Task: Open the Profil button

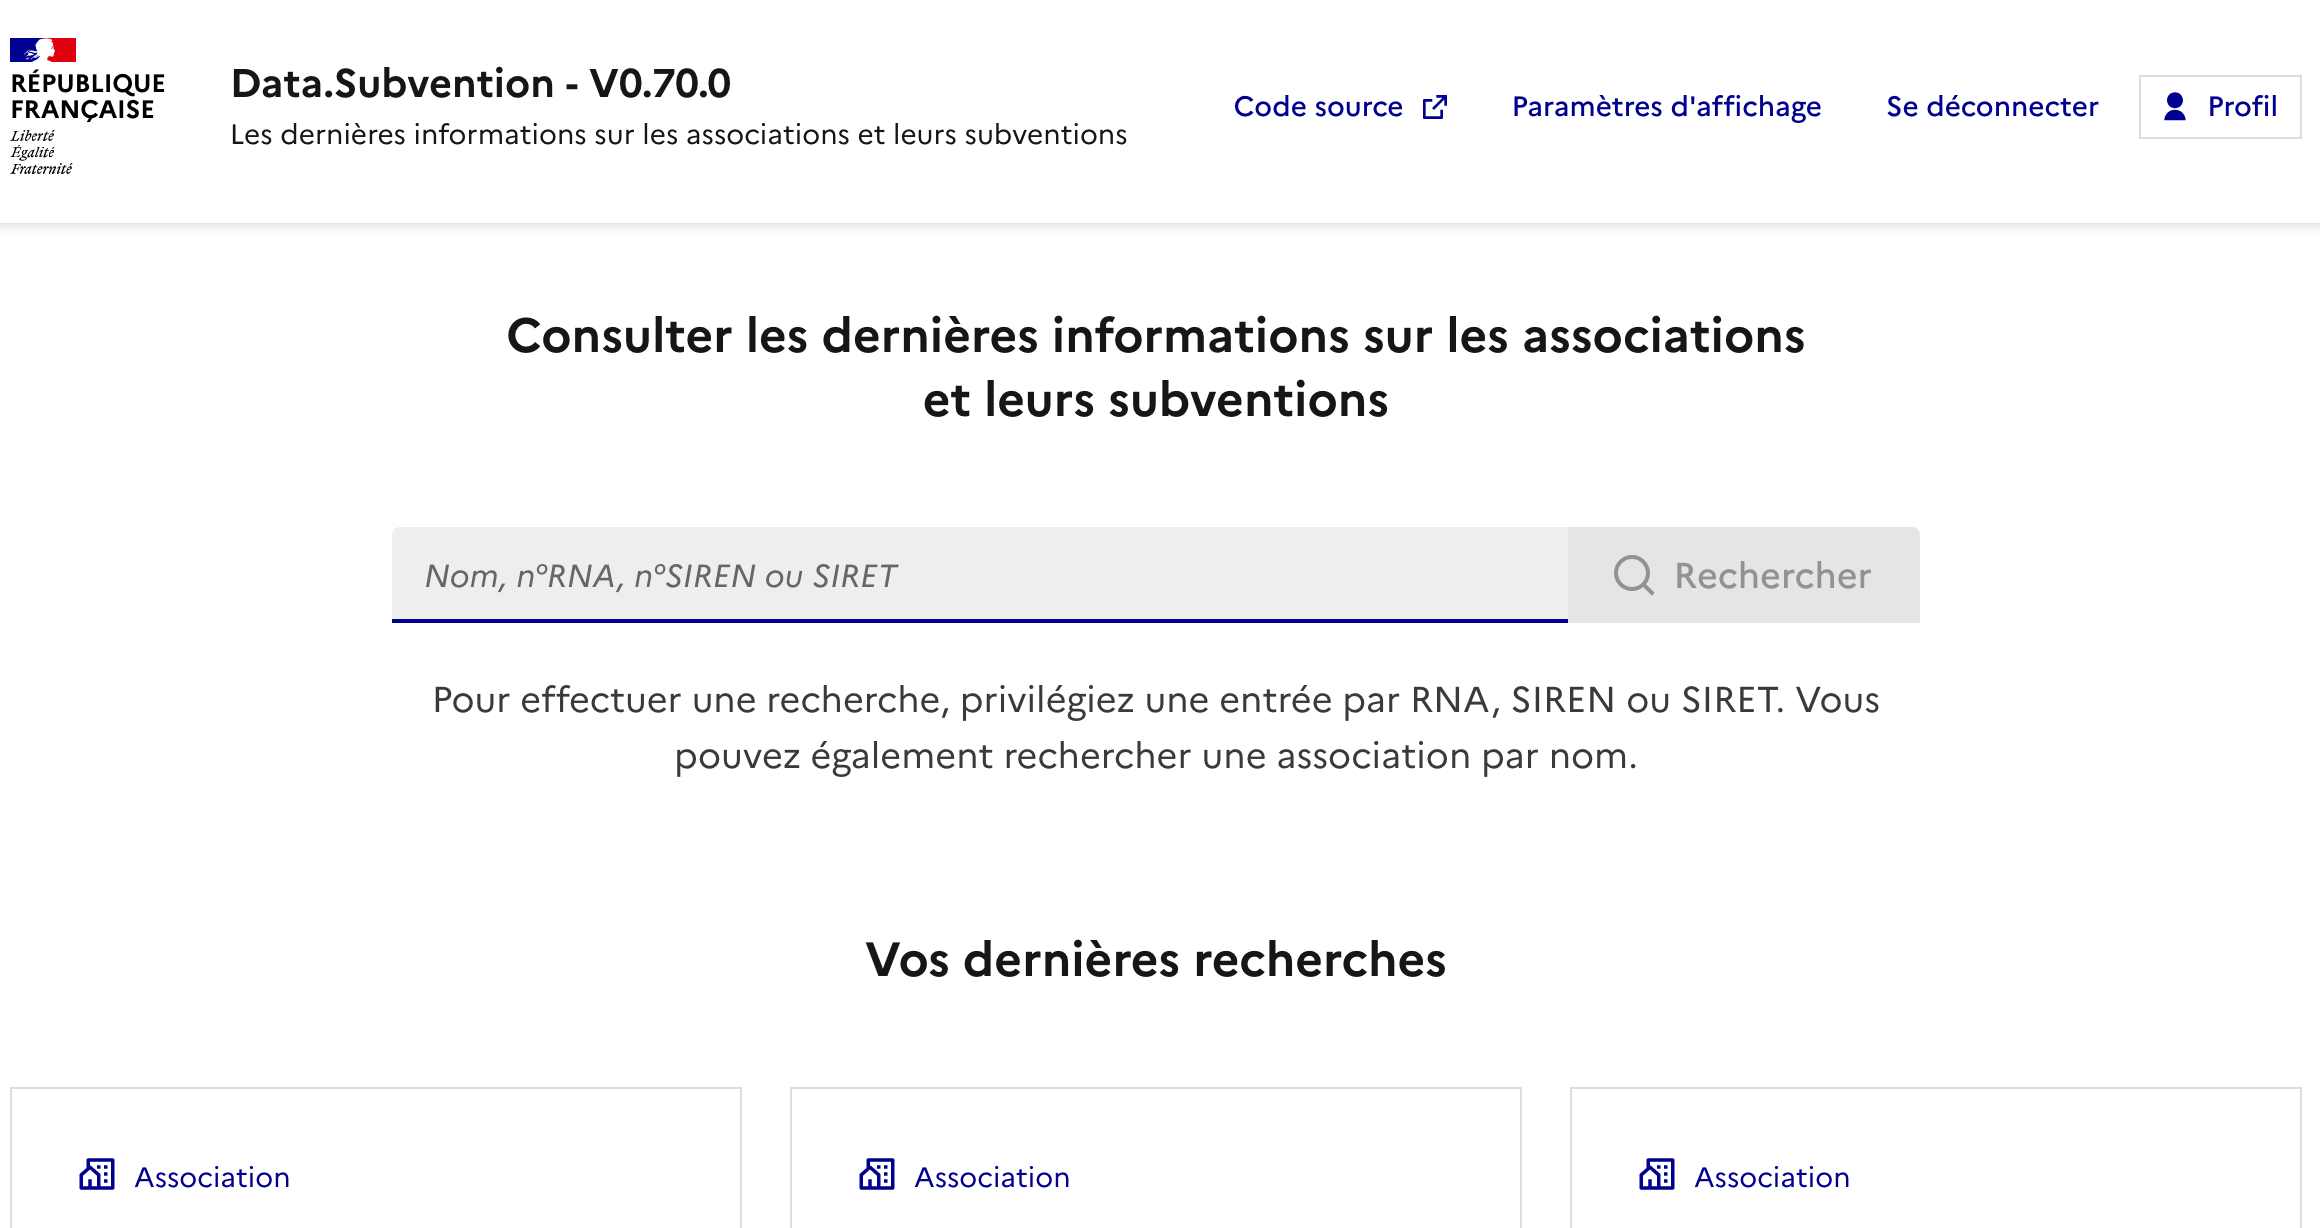Action: [x=2220, y=107]
